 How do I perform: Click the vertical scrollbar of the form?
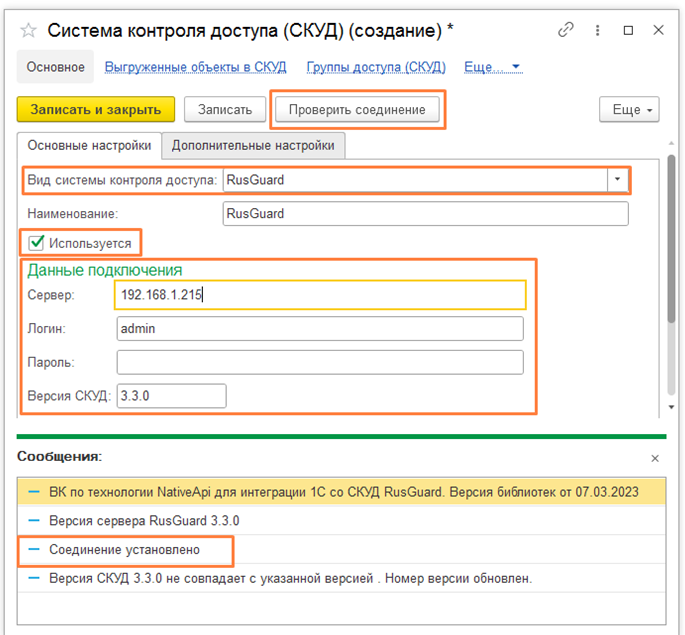point(671,250)
